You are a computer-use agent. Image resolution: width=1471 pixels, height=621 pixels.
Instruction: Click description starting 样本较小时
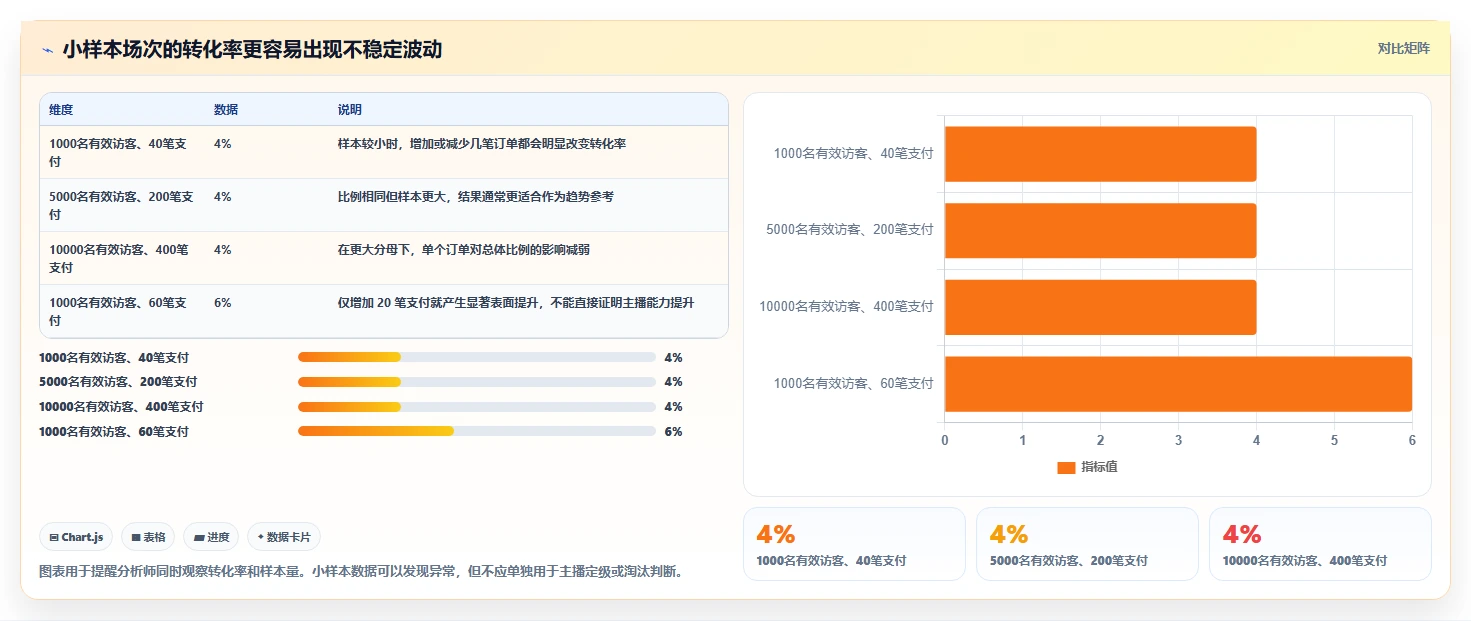click(x=482, y=144)
